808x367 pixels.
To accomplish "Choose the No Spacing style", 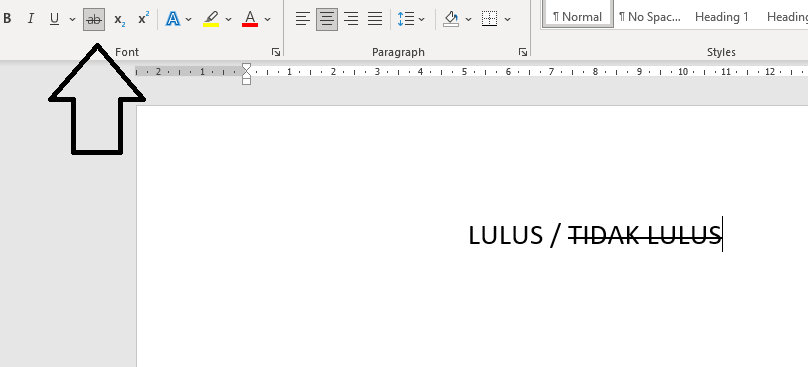I will (650, 17).
